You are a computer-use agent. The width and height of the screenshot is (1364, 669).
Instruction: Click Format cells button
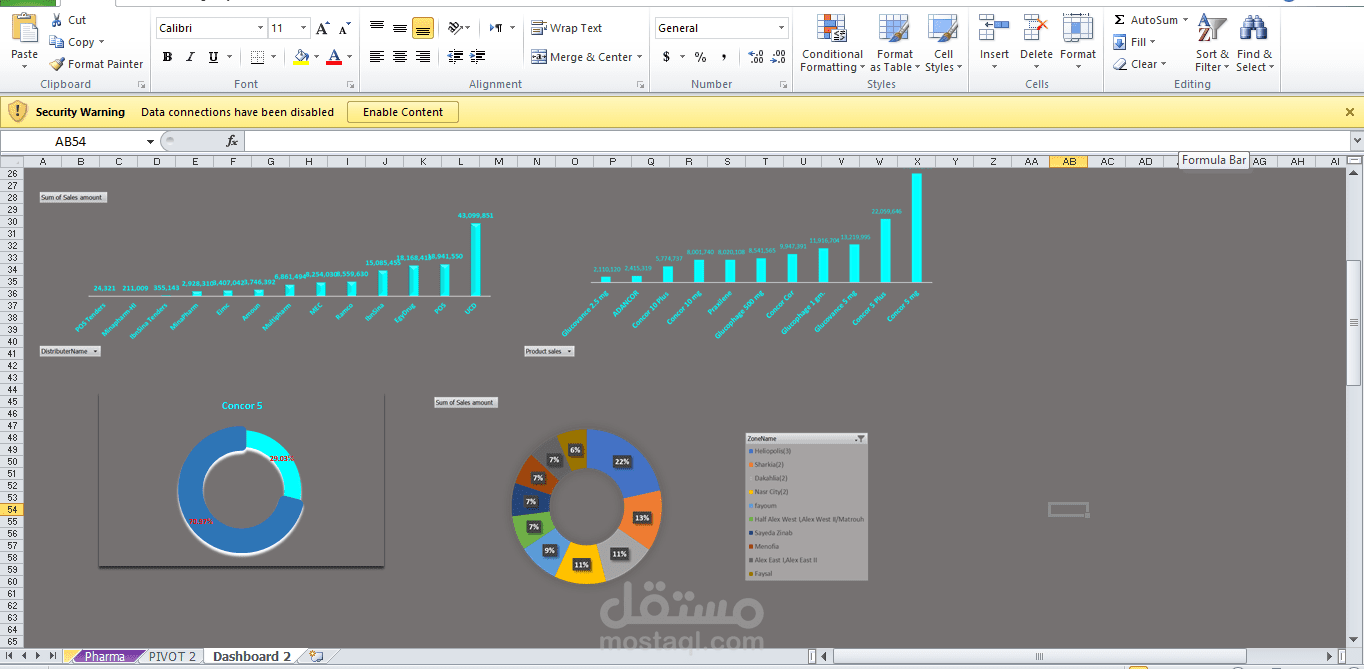pos(1078,43)
